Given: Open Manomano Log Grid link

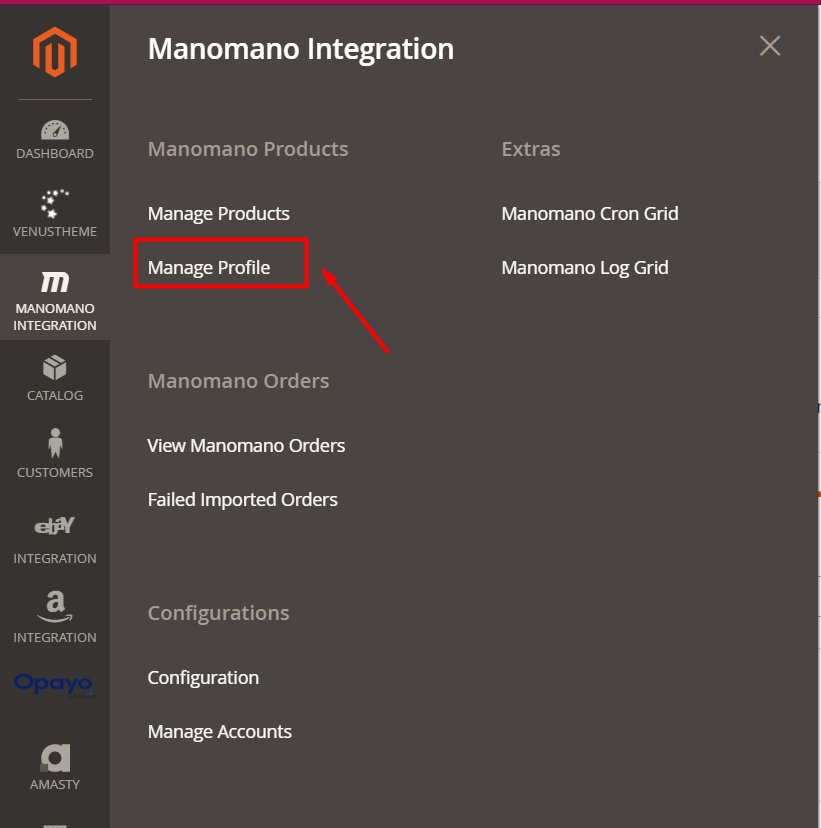Looking at the screenshot, I should [585, 268].
